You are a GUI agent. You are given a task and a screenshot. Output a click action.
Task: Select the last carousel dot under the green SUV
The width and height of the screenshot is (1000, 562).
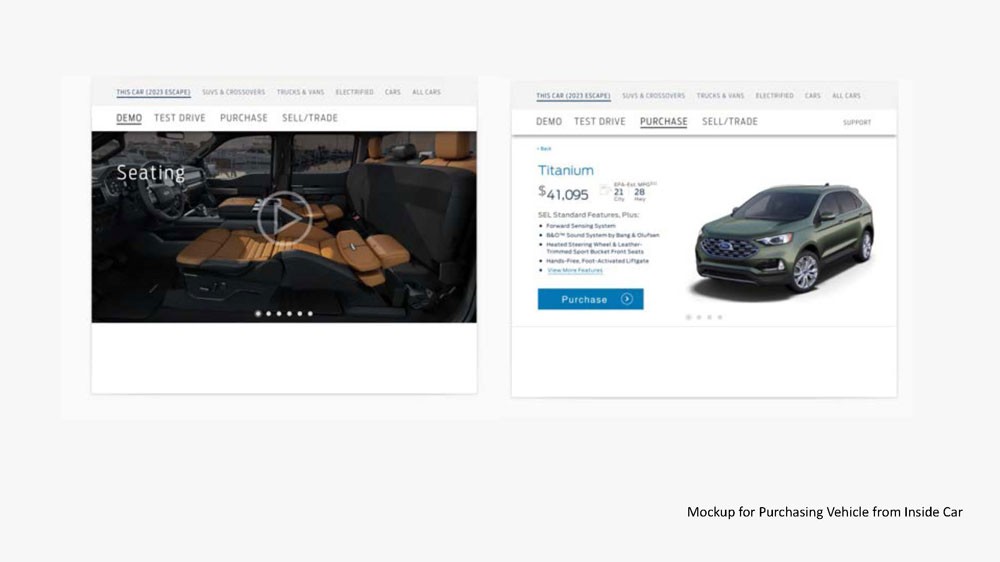(720, 317)
